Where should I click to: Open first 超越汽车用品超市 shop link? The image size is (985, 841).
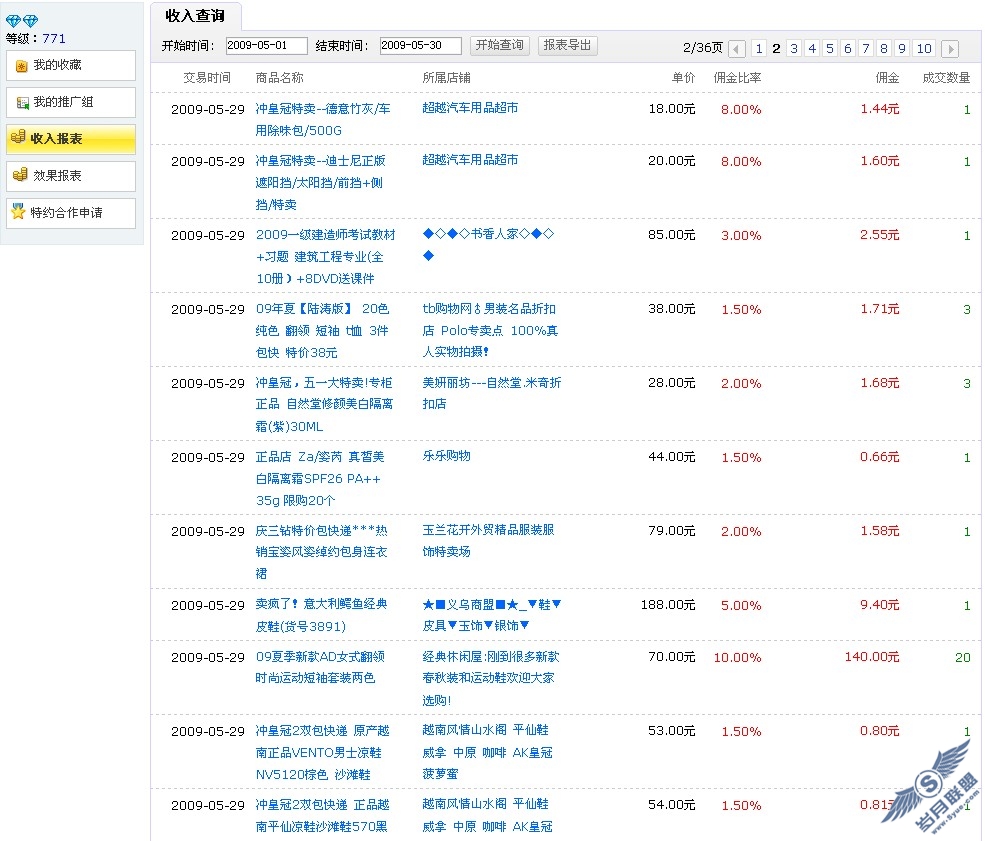click(470, 108)
